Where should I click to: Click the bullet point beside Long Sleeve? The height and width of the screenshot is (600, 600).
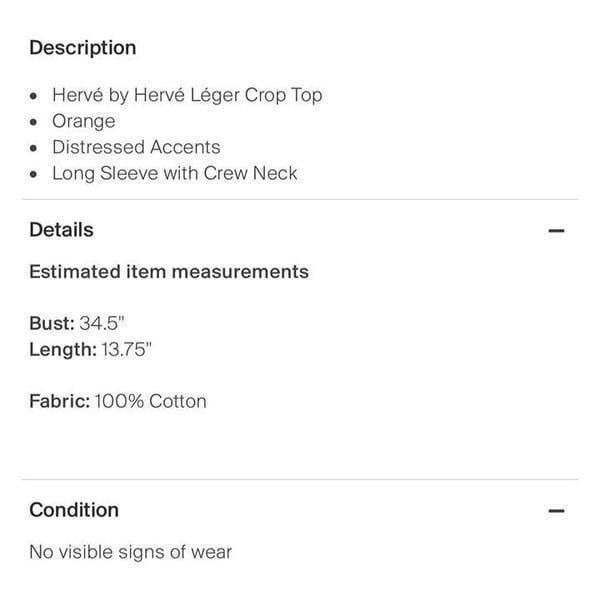click(x=34, y=174)
